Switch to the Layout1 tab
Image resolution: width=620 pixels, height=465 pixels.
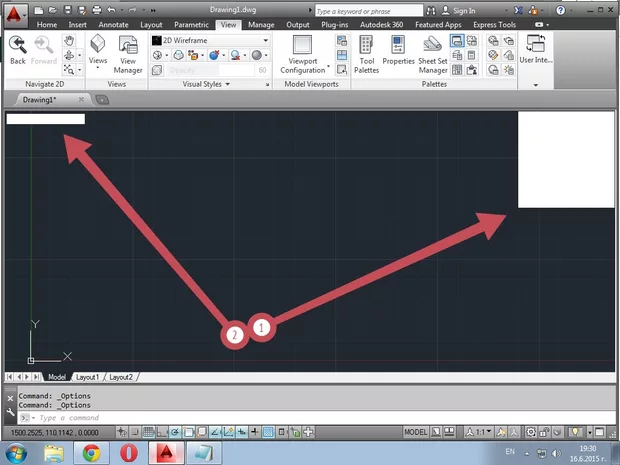87,377
